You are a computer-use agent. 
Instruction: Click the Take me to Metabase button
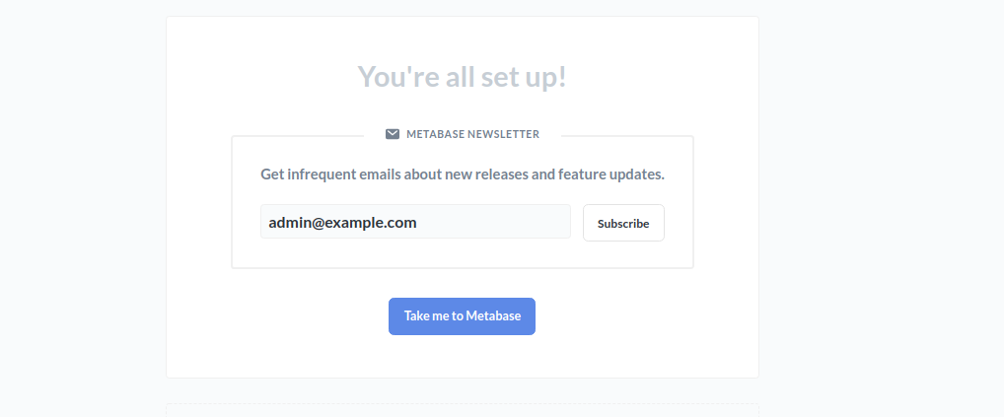462,316
